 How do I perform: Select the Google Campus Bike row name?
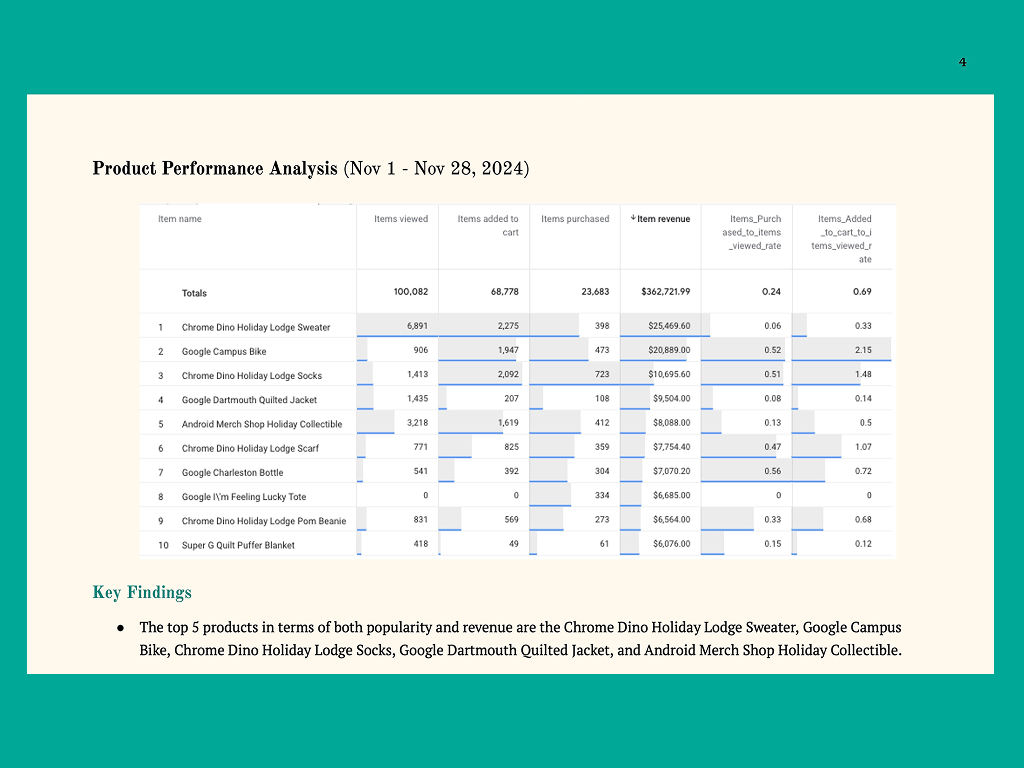pyautogui.click(x=224, y=351)
